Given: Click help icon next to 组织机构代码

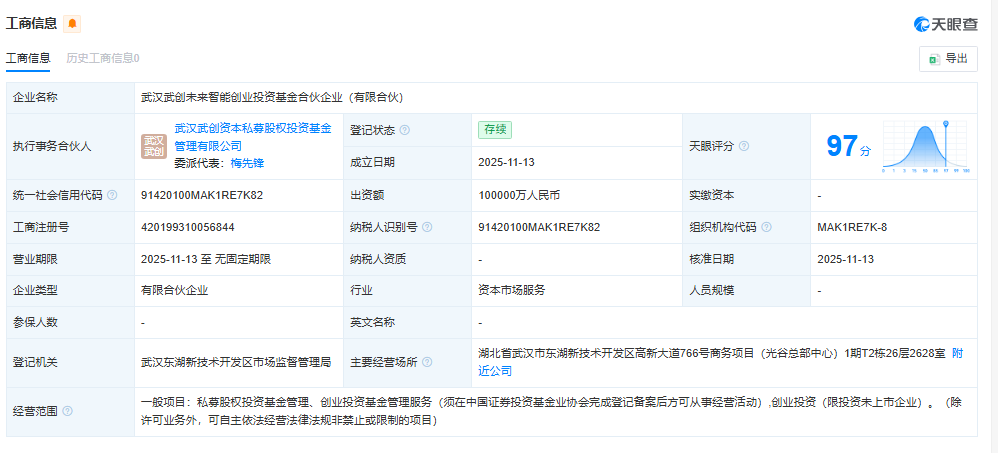Looking at the screenshot, I should coord(764,227).
